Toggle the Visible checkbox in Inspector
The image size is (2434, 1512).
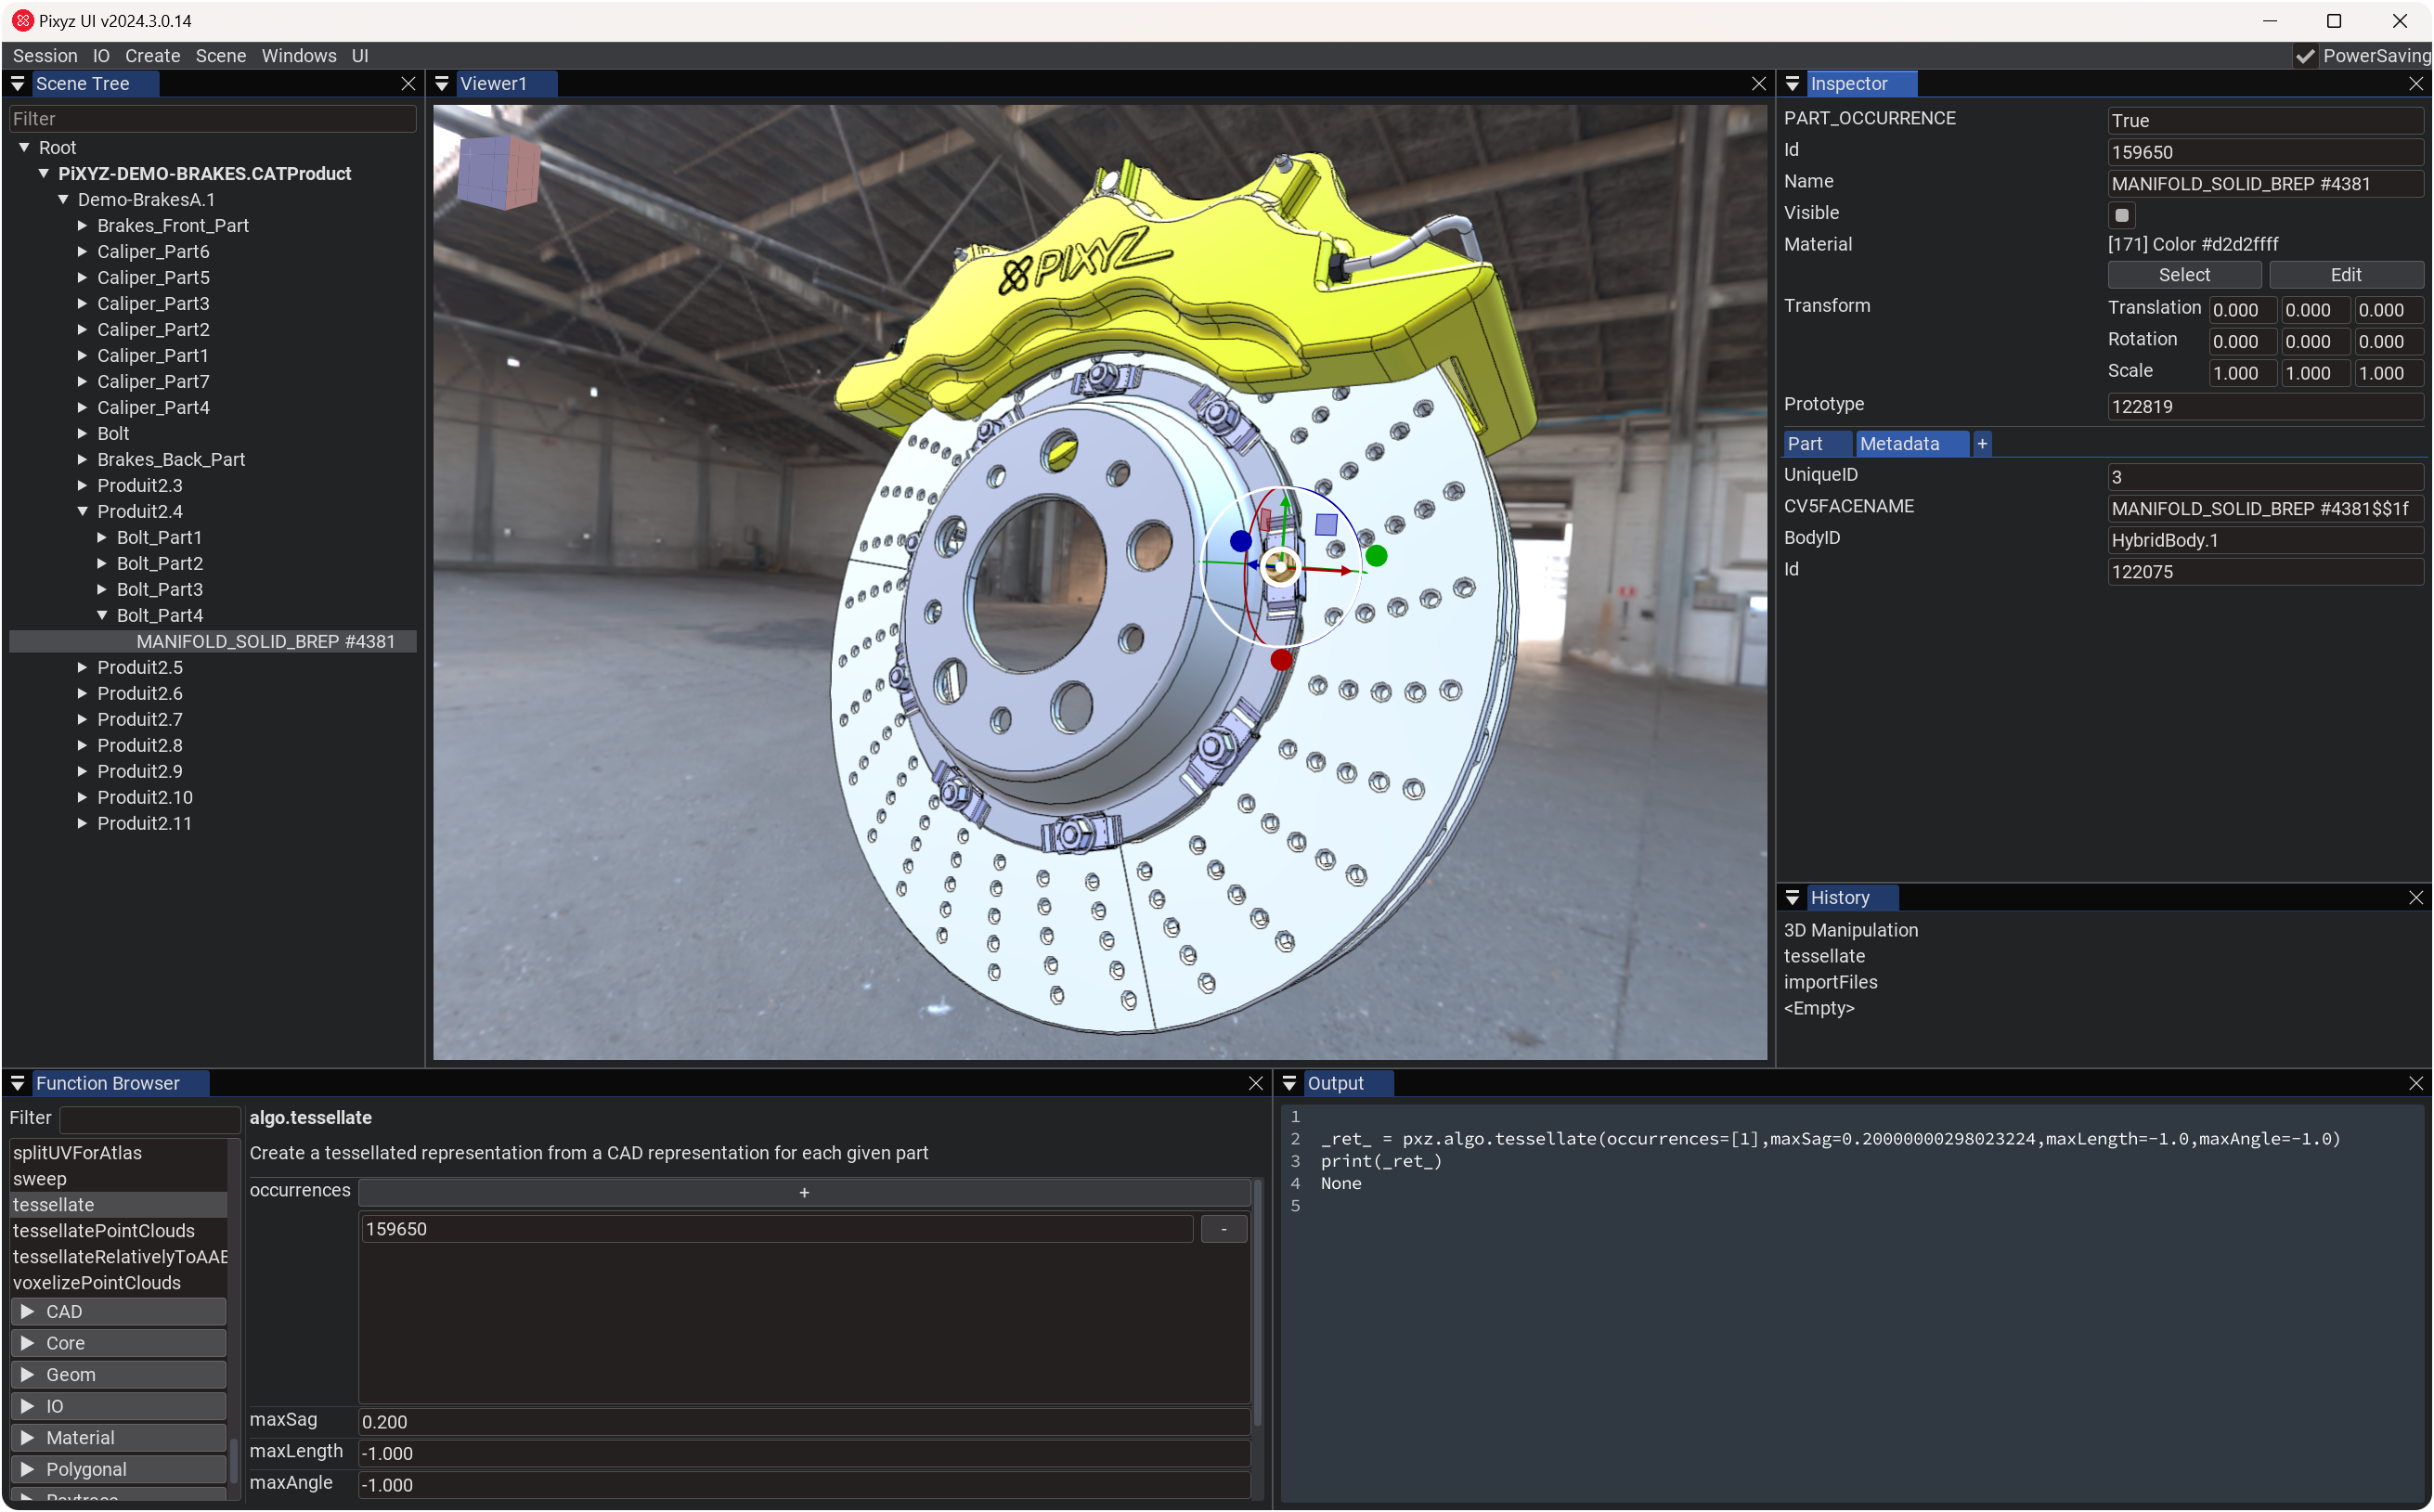(2121, 215)
